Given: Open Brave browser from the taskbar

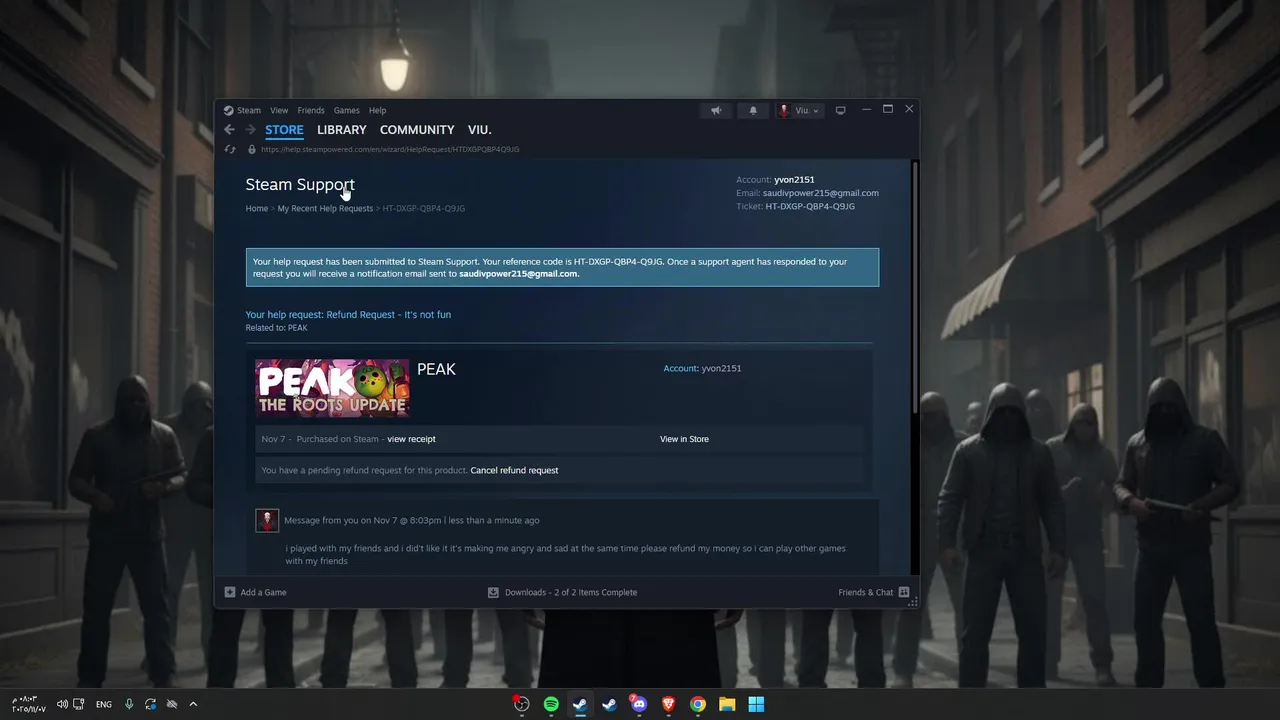Looking at the screenshot, I should click(668, 704).
